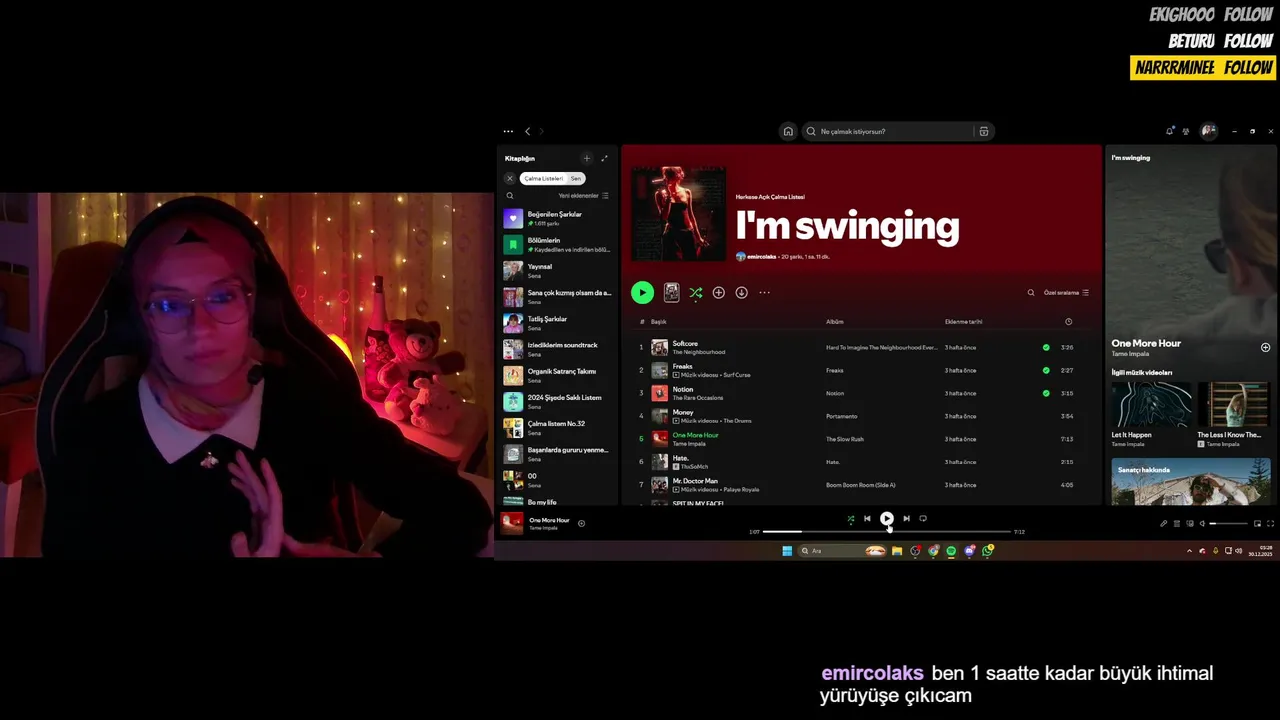Image resolution: width=1280 pixels, height=720 pixels.
Task: Open Beğenilen Şarkılar in the library
Action: pyautogui.click(x=557, y=218)
